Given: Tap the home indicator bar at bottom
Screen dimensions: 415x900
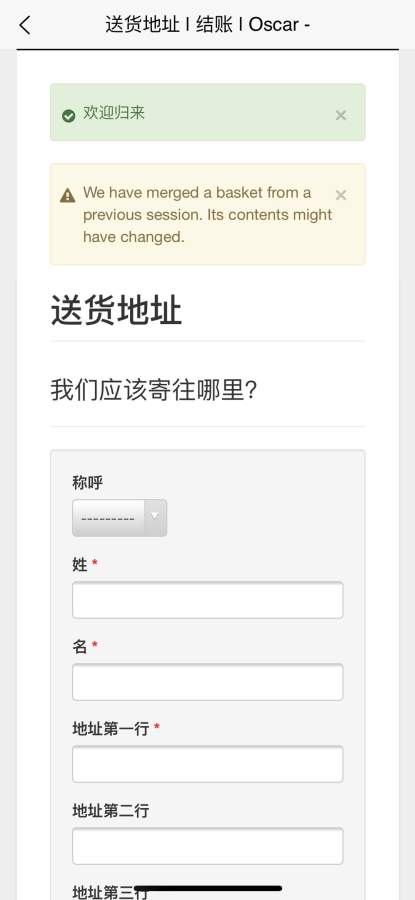Looking at the screenshot, I should 208,889.
